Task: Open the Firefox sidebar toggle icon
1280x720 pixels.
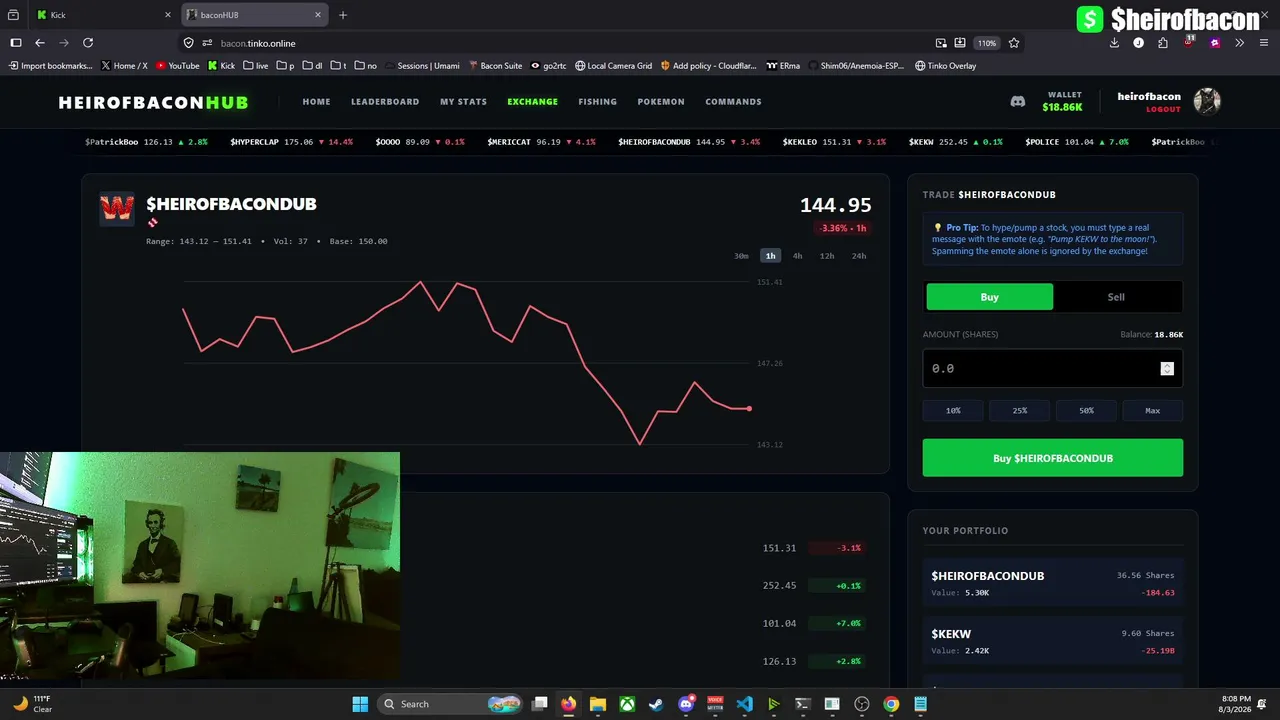Action: [16, 43]
